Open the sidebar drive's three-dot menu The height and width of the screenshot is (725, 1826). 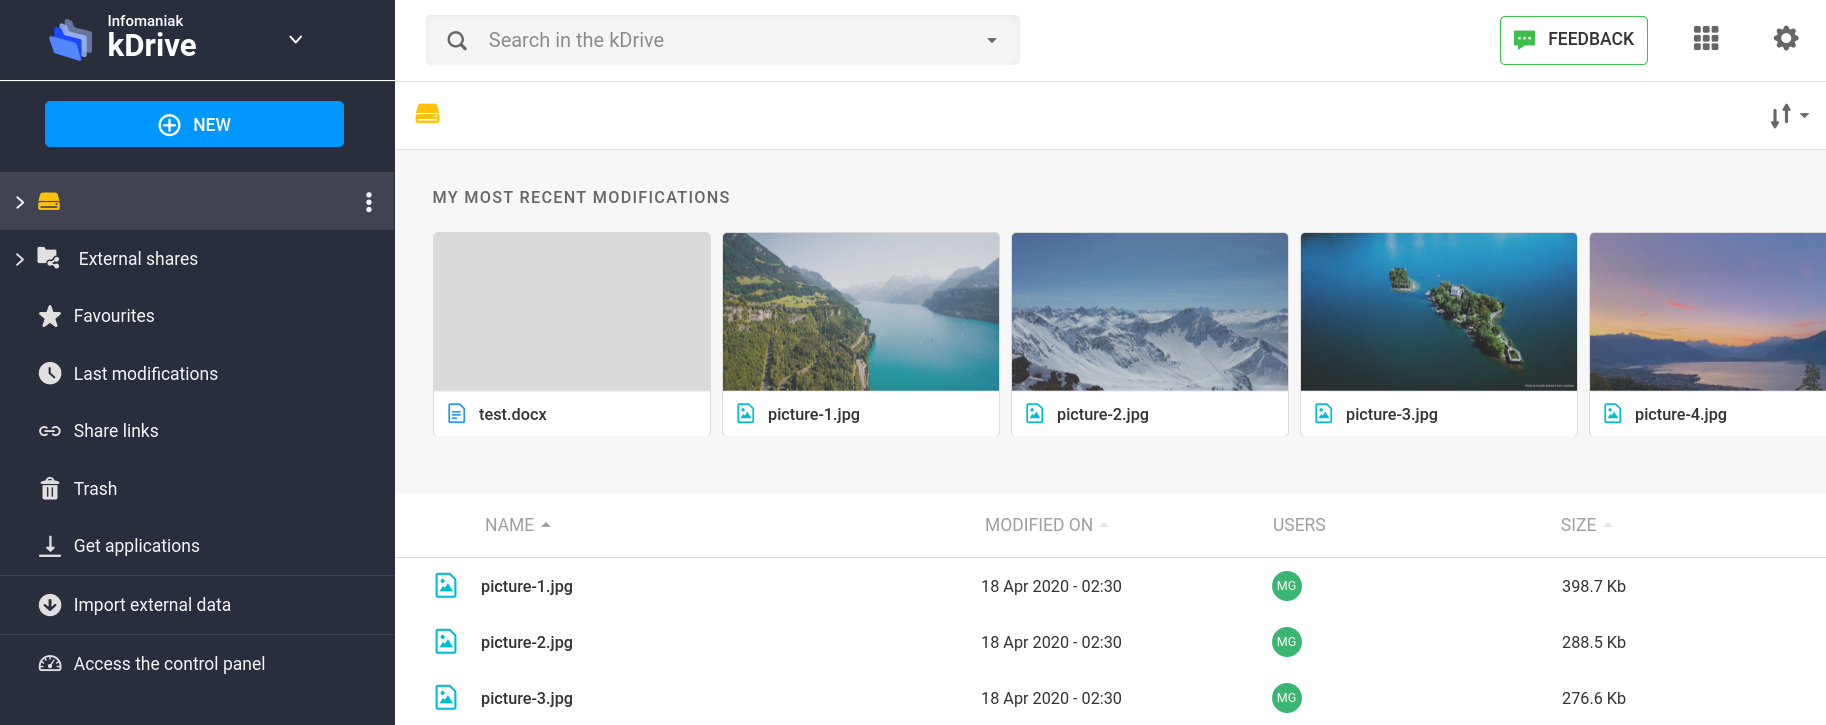pos(369,202)
